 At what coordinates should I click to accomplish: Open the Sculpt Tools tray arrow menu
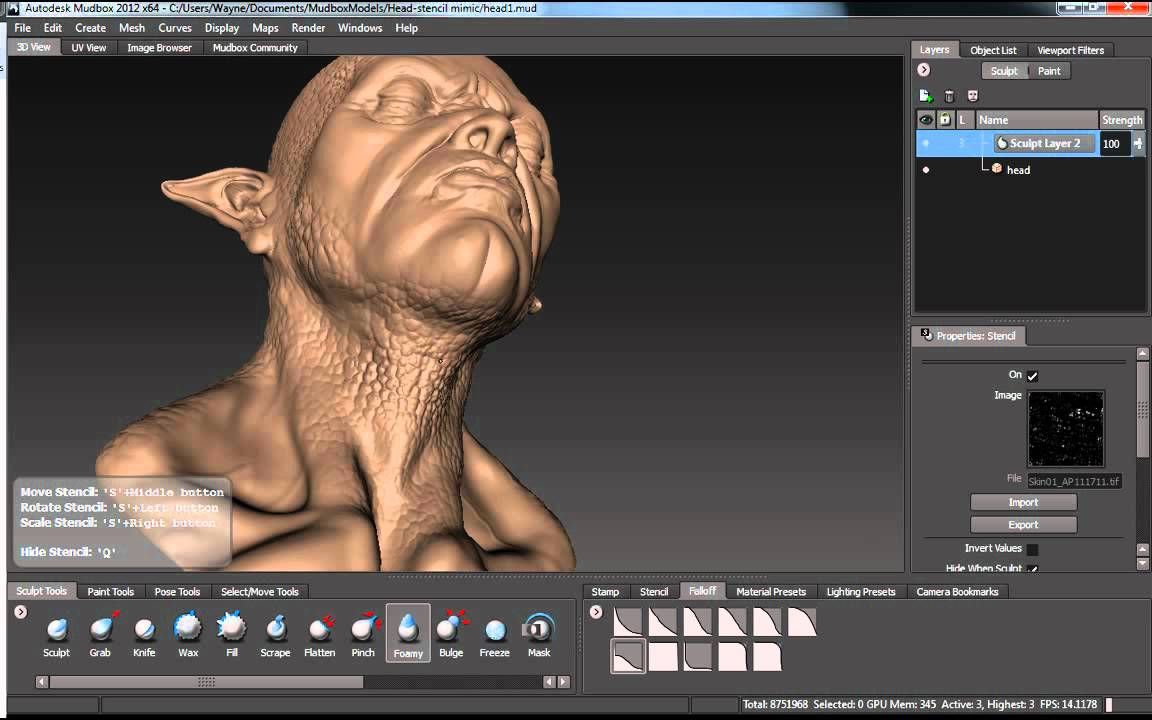[x=21, y=611]
